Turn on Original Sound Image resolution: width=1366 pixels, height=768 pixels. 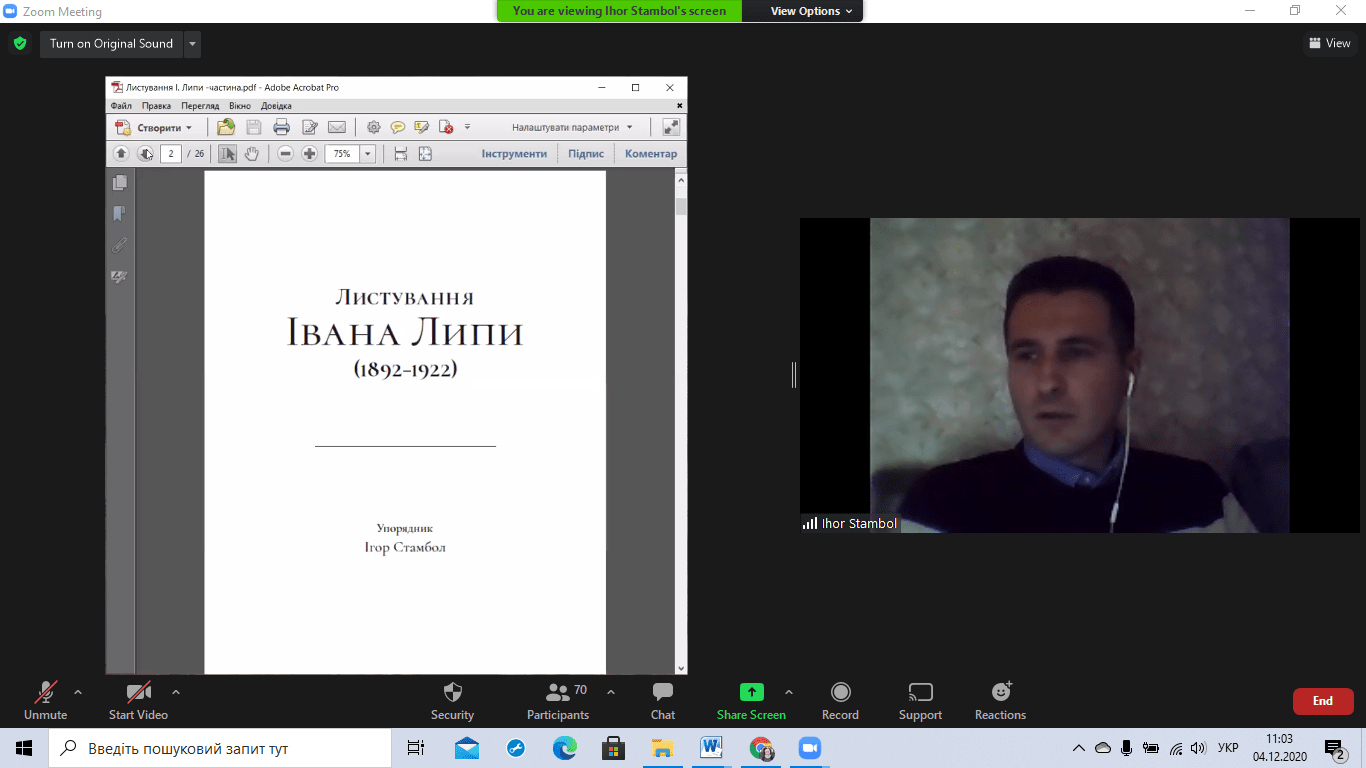coord(111,44)
